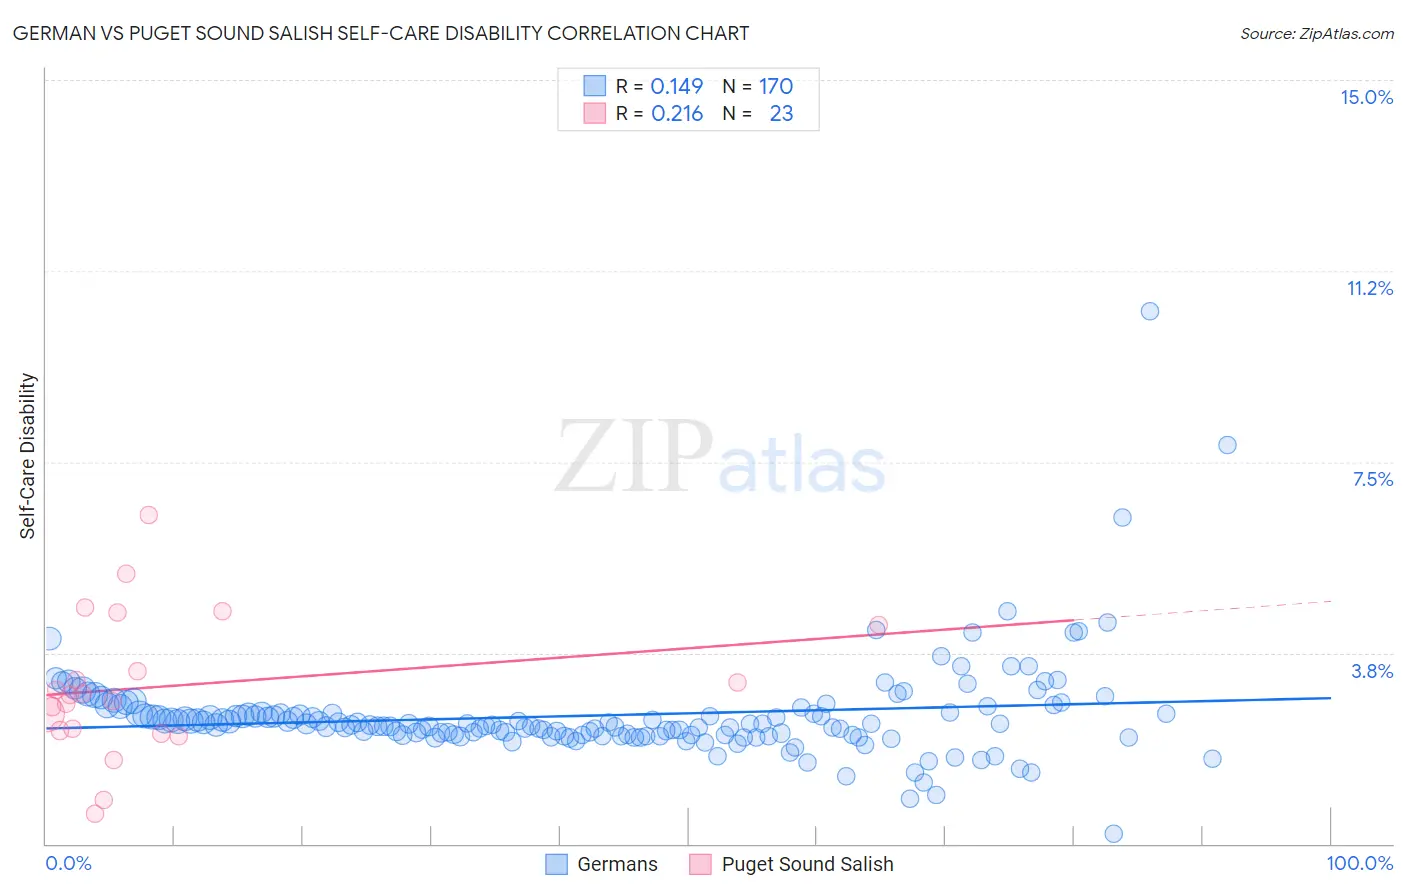The image size is (1406, 892).
Task: Click the lowest pink data point
Action: (x=95, y=813)
